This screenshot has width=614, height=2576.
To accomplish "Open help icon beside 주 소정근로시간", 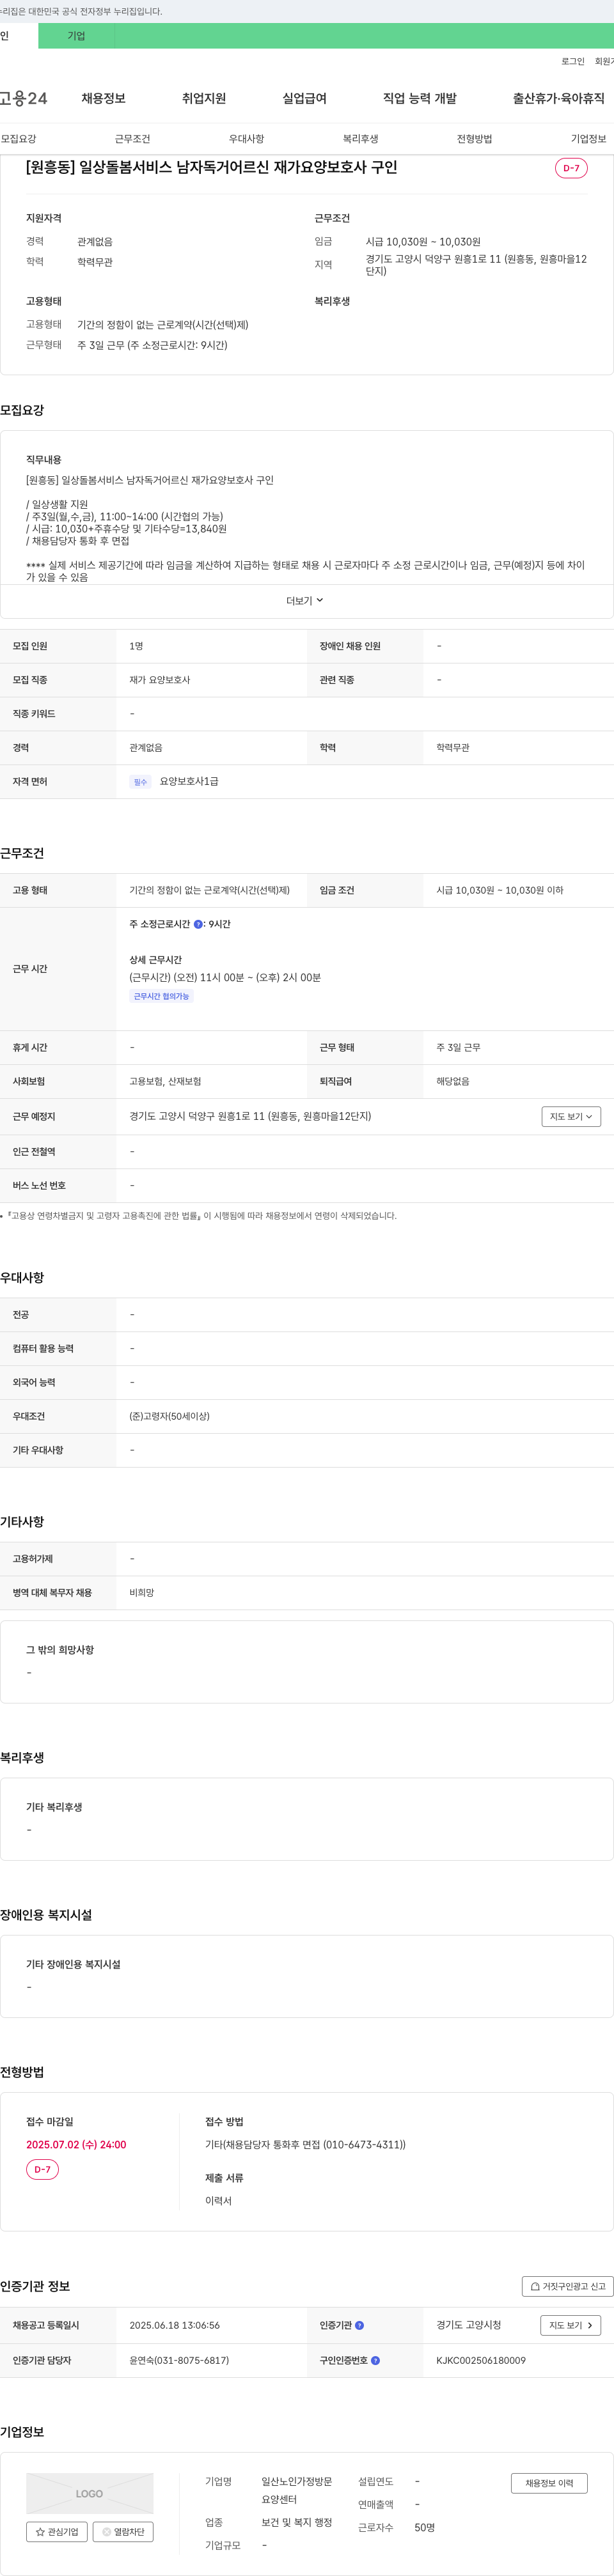I will (198, 924).
